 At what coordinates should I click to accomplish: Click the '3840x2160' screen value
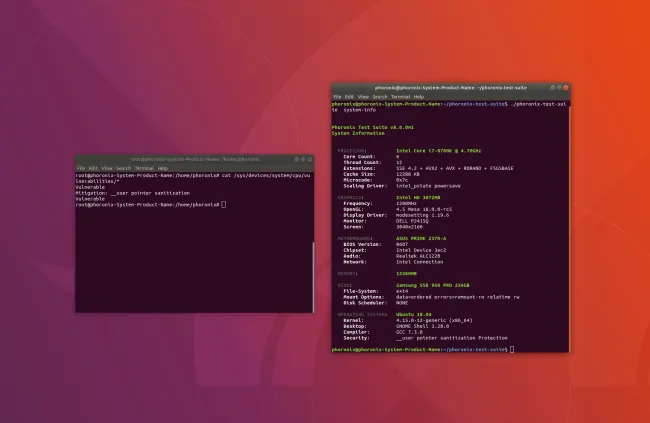[409, 227]
